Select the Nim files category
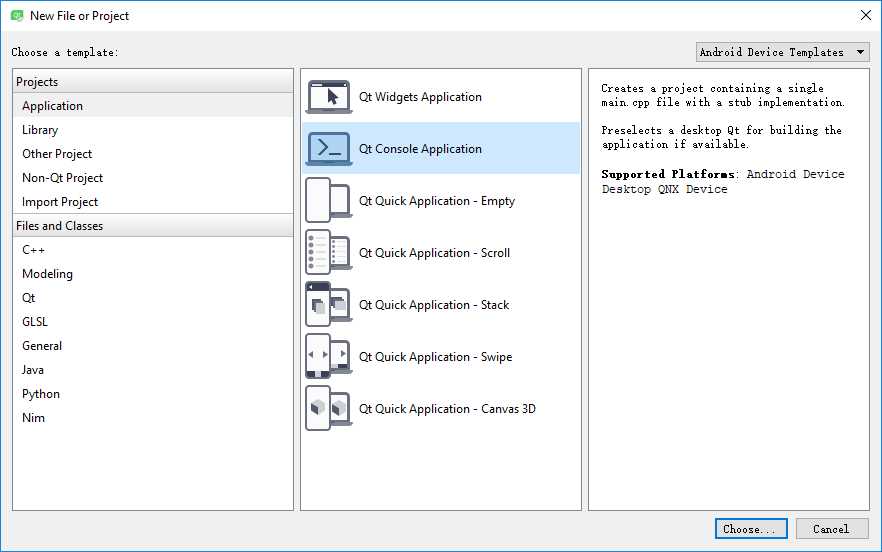882x552 pixels. coord(153,418)
